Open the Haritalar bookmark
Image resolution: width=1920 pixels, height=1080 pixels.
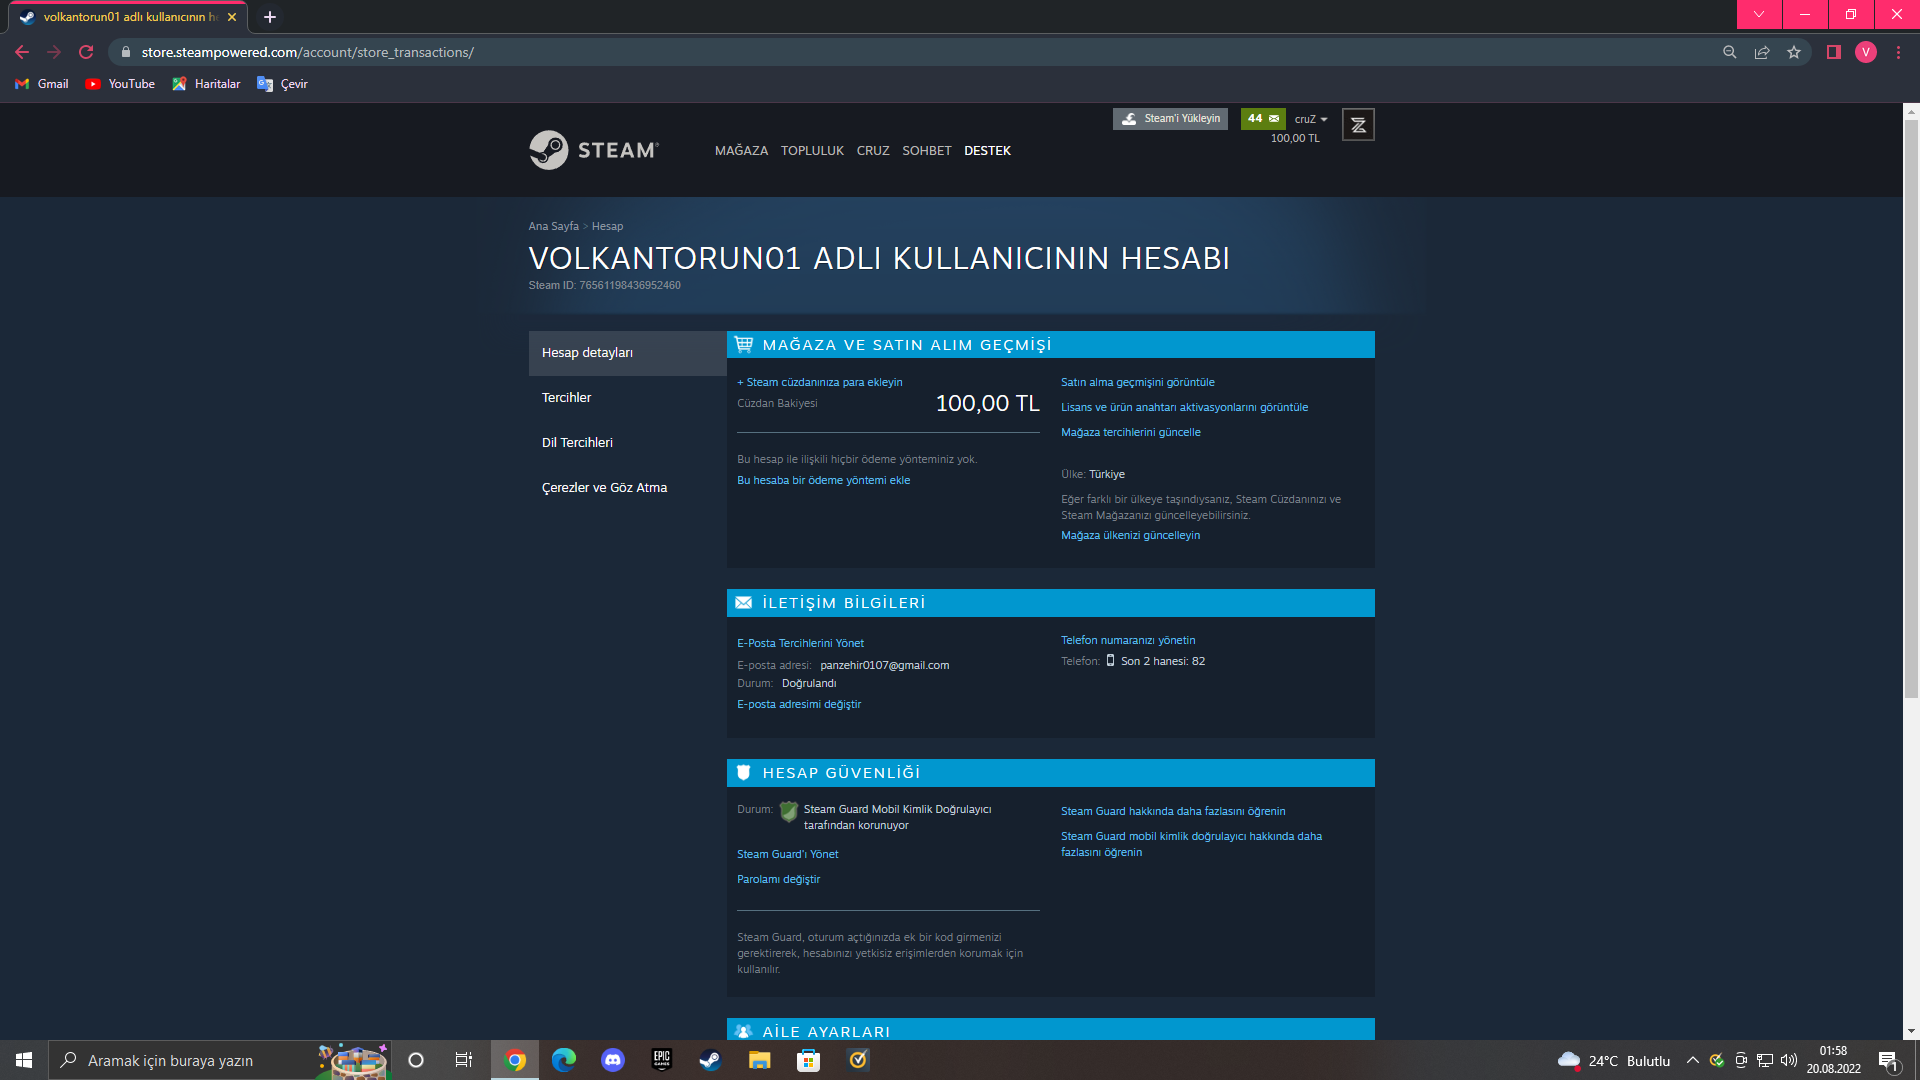pos(206,84)
